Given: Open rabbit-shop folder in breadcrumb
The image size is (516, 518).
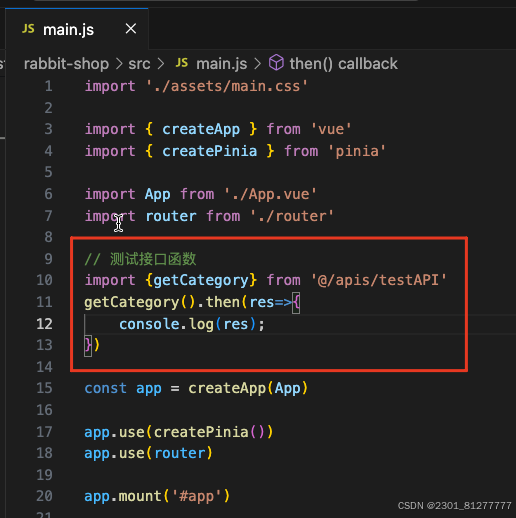Looking at the screenshot, I should [x=66, y=64].
